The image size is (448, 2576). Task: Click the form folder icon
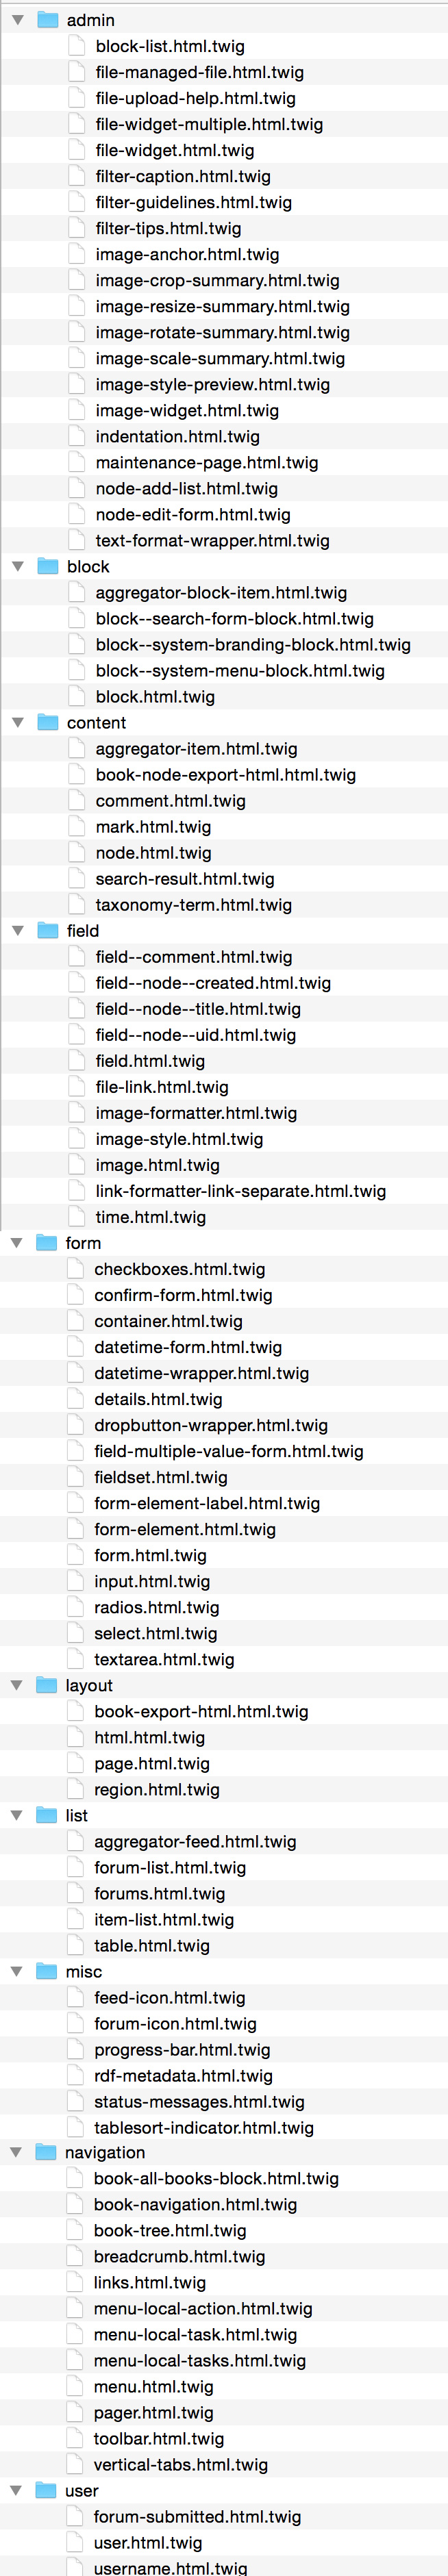click(x=47, y=1242)
